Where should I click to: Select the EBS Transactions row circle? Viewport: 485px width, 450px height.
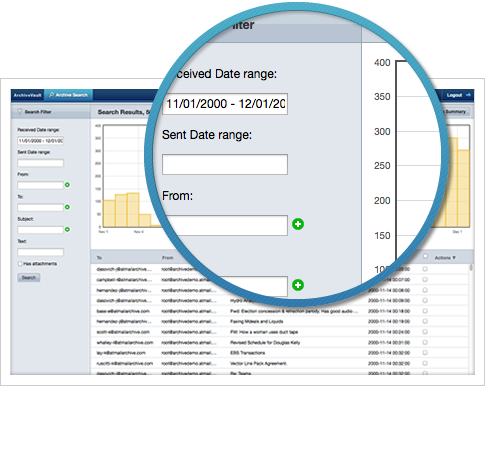tap(425, 353)
